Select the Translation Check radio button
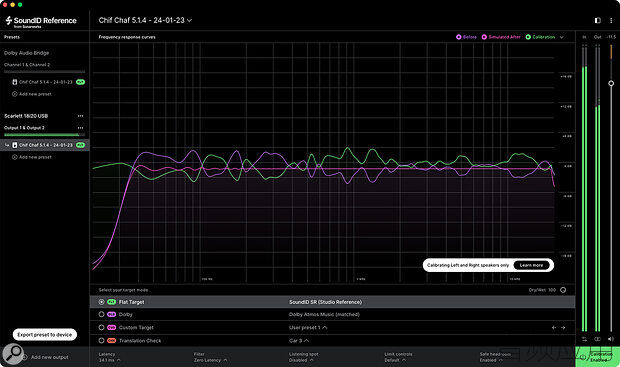The height and width of the screenshot is (367, 620). click(x=101, y=341)
